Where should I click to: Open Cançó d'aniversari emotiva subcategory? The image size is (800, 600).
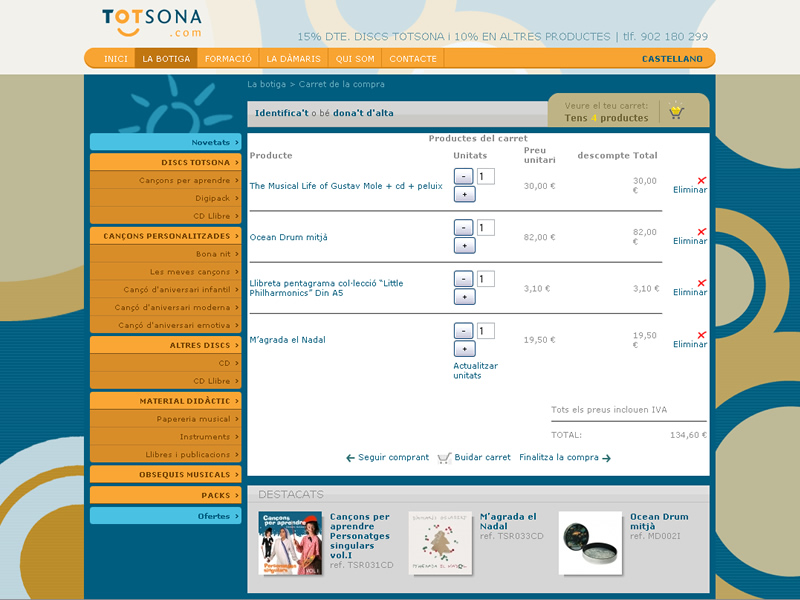[x=165, y=325]
